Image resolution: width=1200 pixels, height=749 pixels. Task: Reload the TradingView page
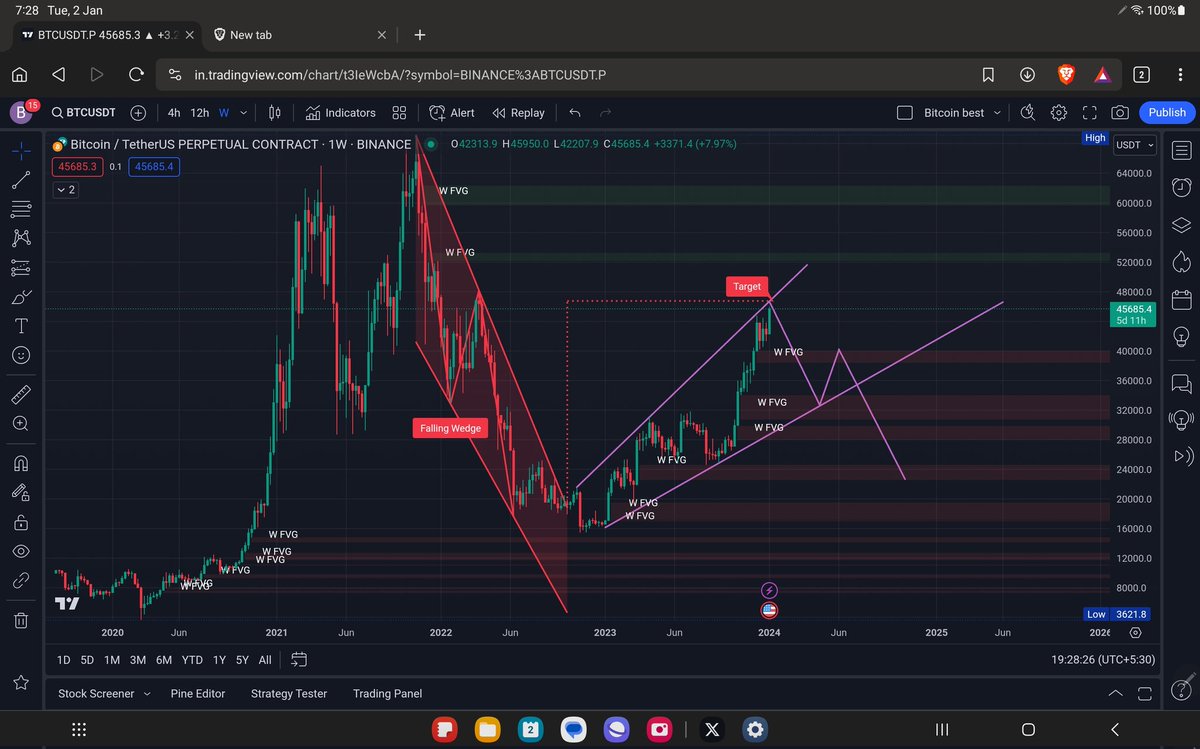[x=137, y=75]
